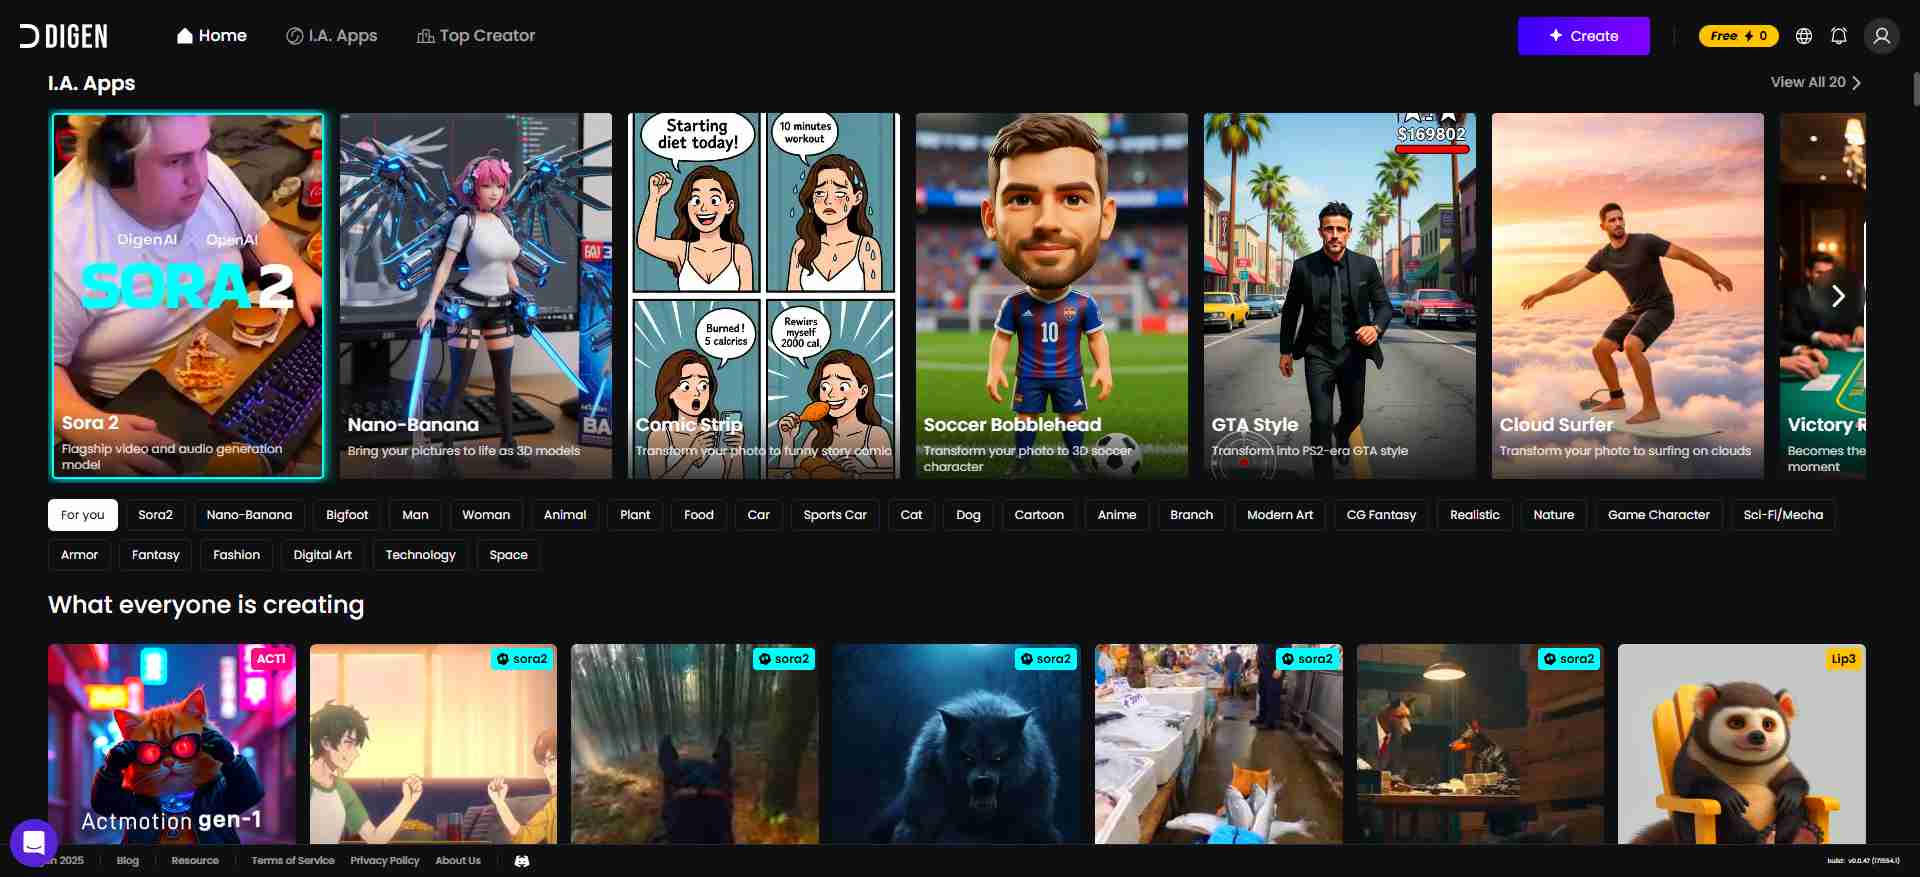
Task: Select the For you filter chip
Action: 82,515
